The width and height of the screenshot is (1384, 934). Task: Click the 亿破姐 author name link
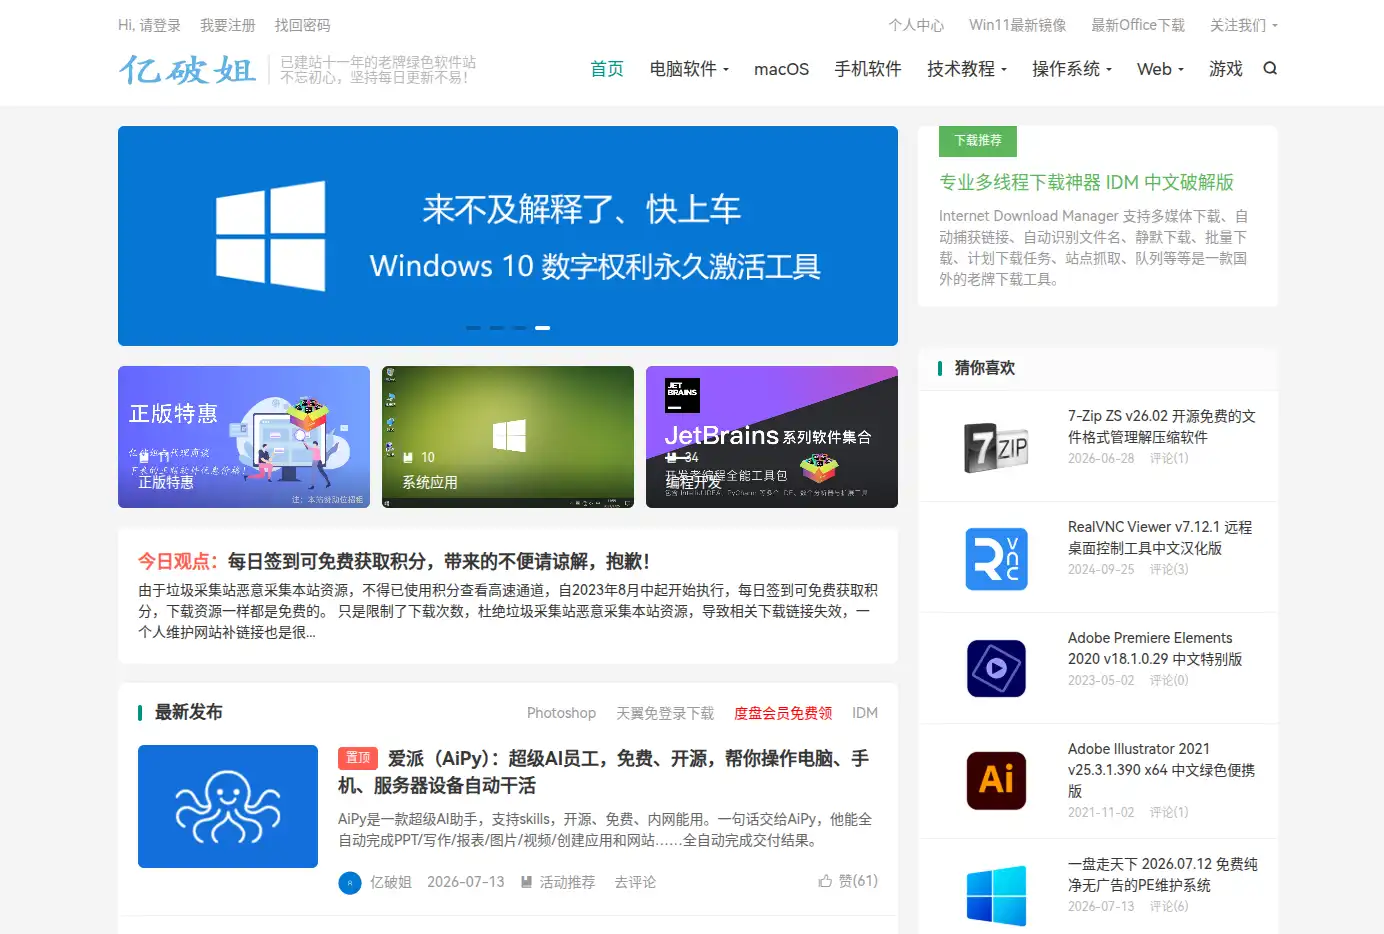(x=391, y=882)
